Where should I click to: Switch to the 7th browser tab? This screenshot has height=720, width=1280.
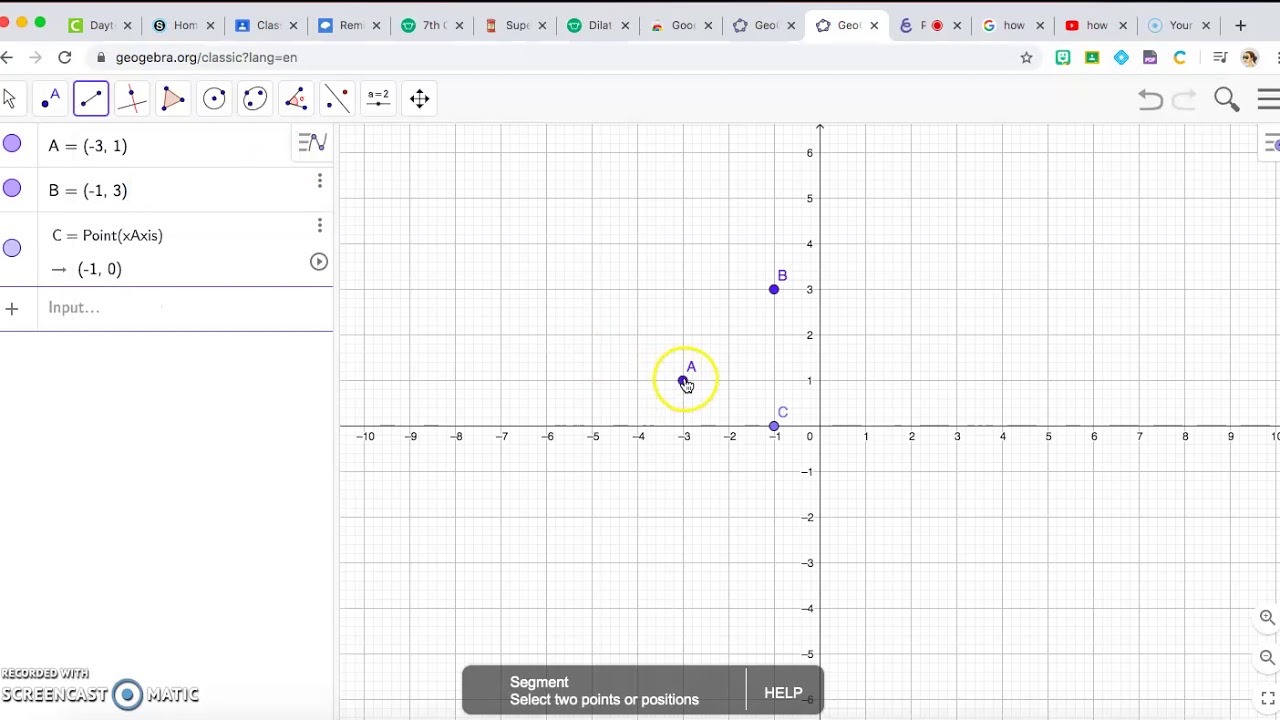pyautogui.click(x=433, y=25)
